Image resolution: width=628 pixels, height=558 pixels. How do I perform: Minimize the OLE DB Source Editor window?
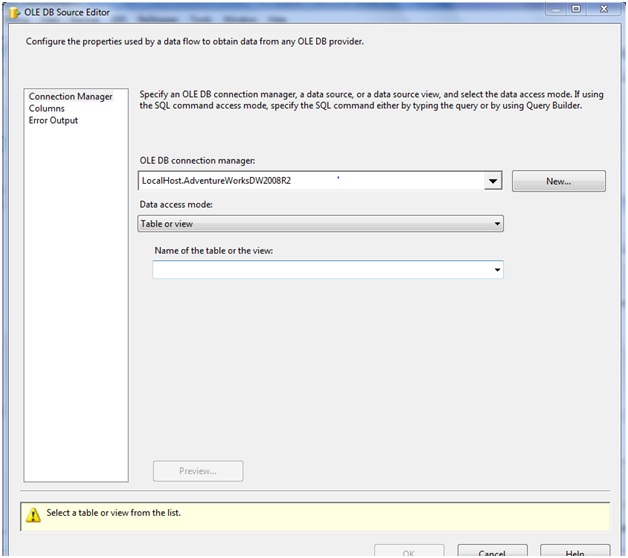[x=553, y=9]
